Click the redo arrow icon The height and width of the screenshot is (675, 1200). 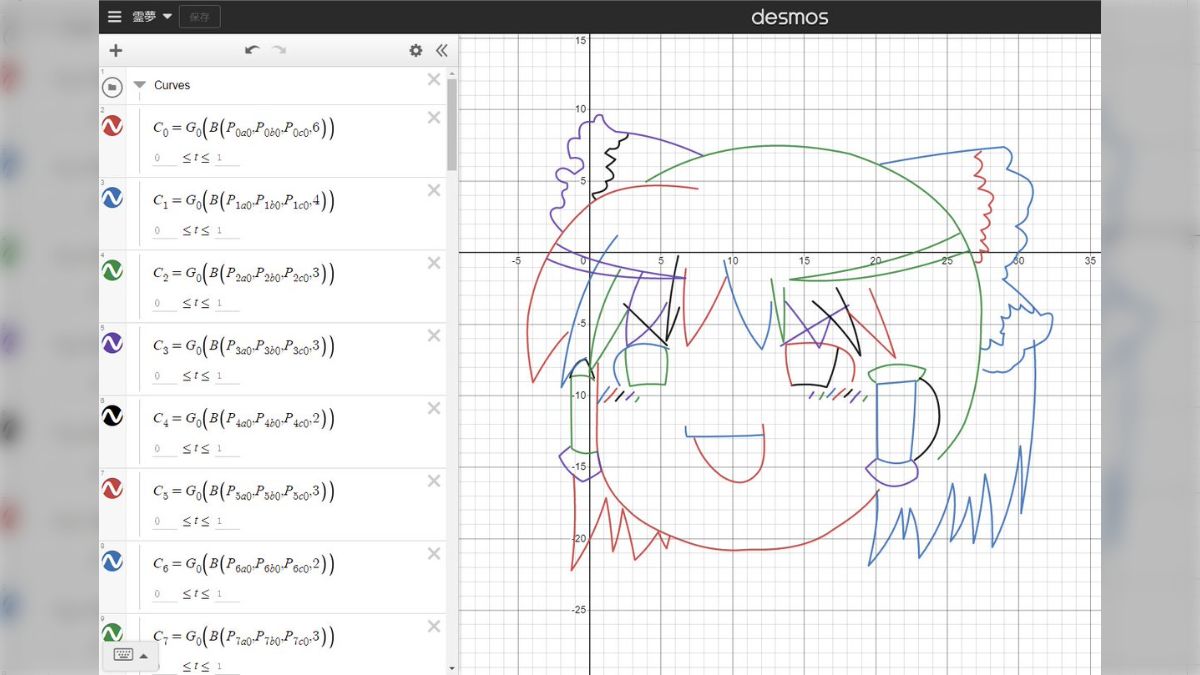click(x=278, y=50)
